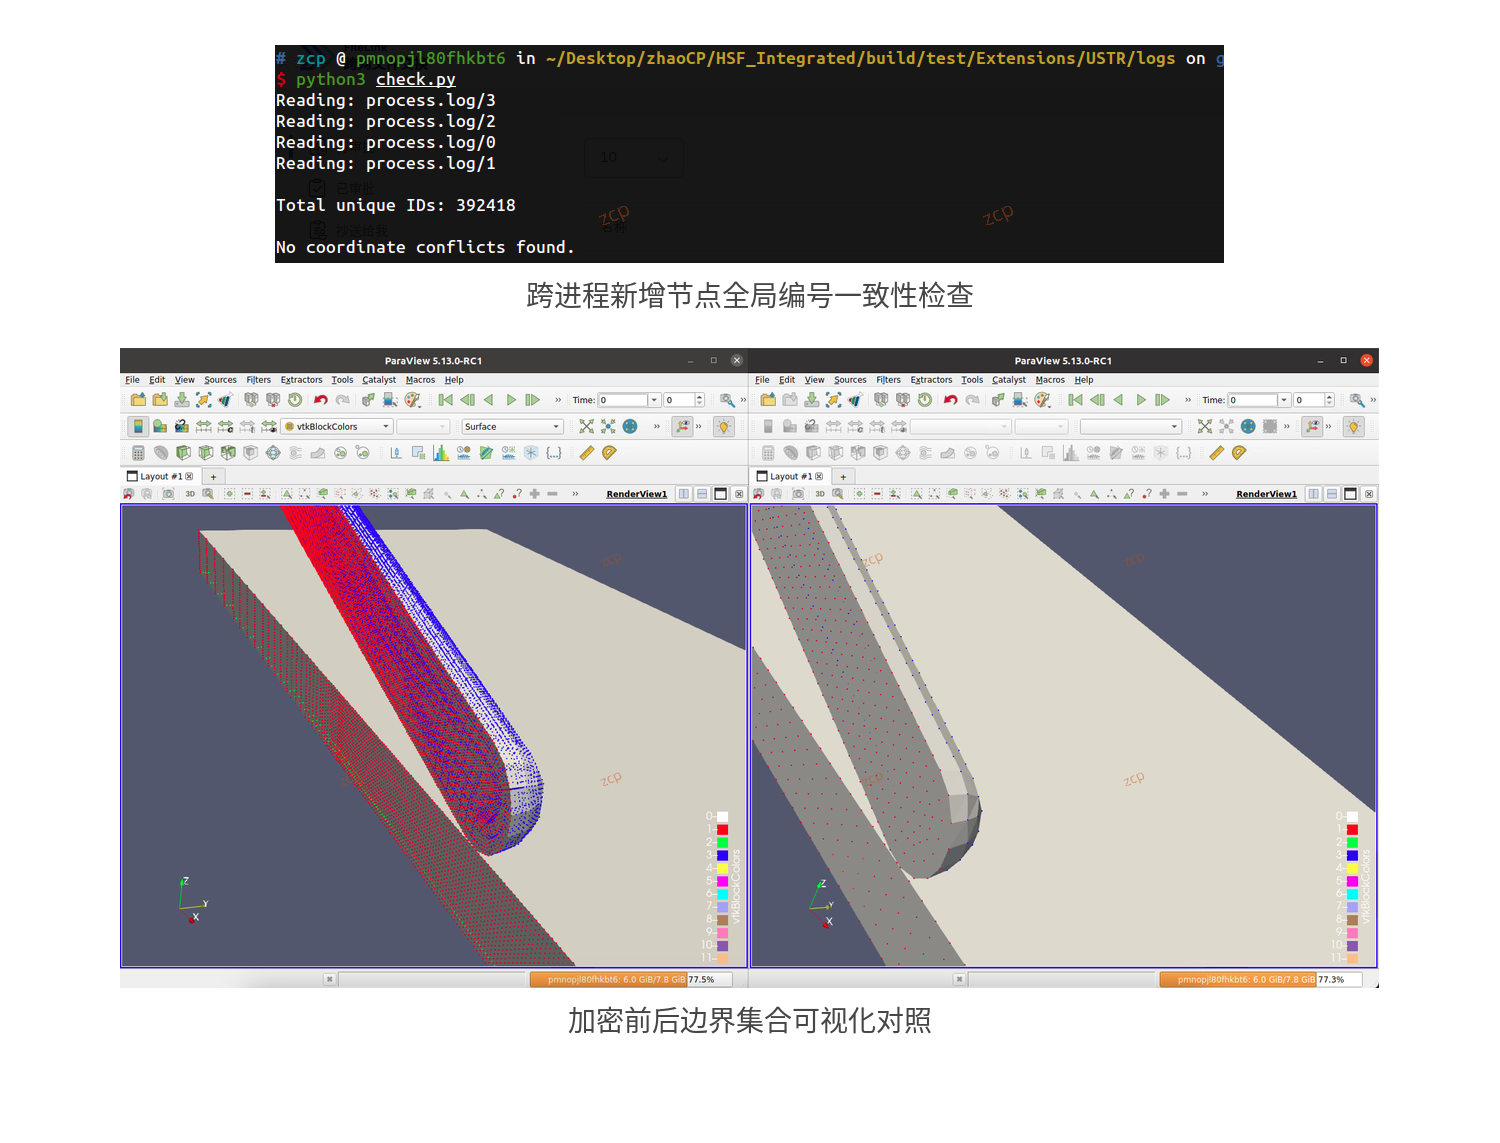Click blue block color 3 swatch in right legend
This screenshot has width=1500, height=1143.
tap(1352, 856)
